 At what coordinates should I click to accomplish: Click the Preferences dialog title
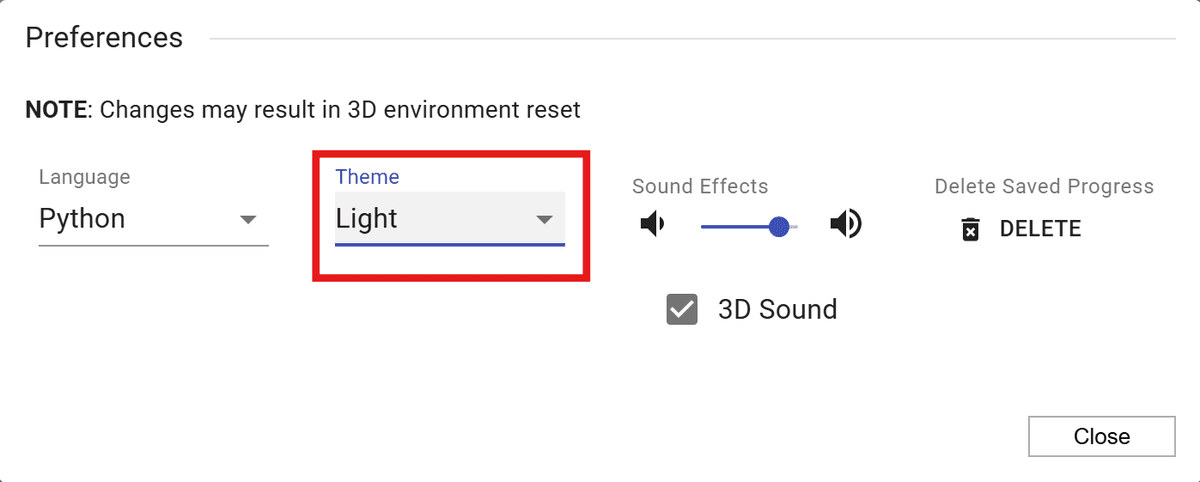click(x=104, y=38)
